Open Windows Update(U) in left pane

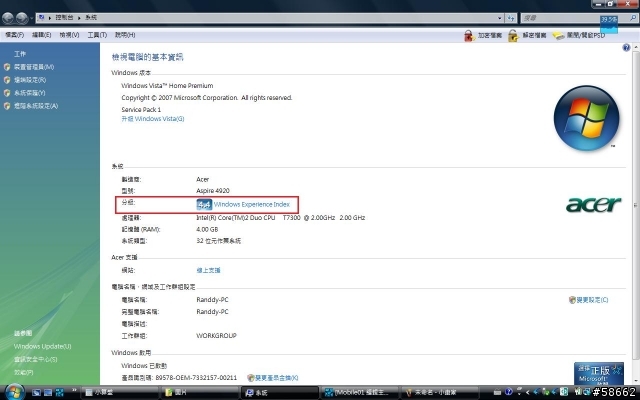click(42, 347)
